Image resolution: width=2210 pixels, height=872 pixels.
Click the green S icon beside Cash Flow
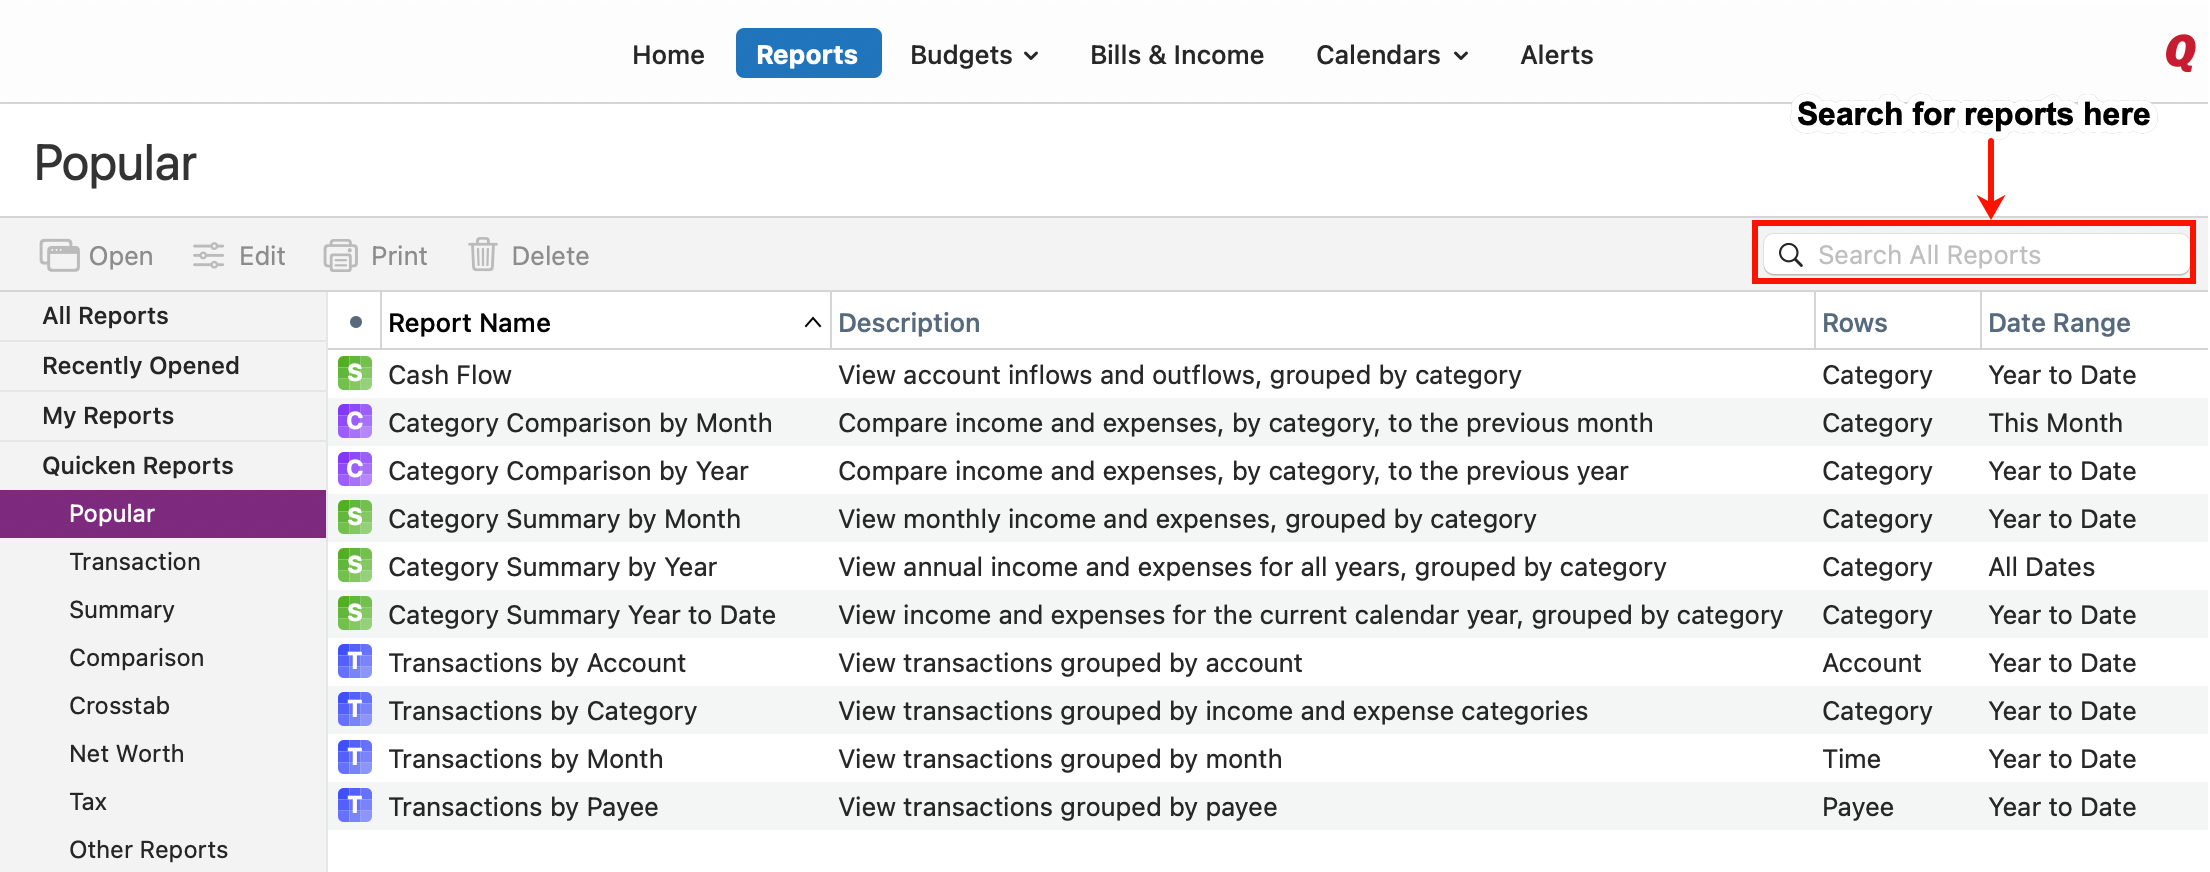click(x=355, y=374)
